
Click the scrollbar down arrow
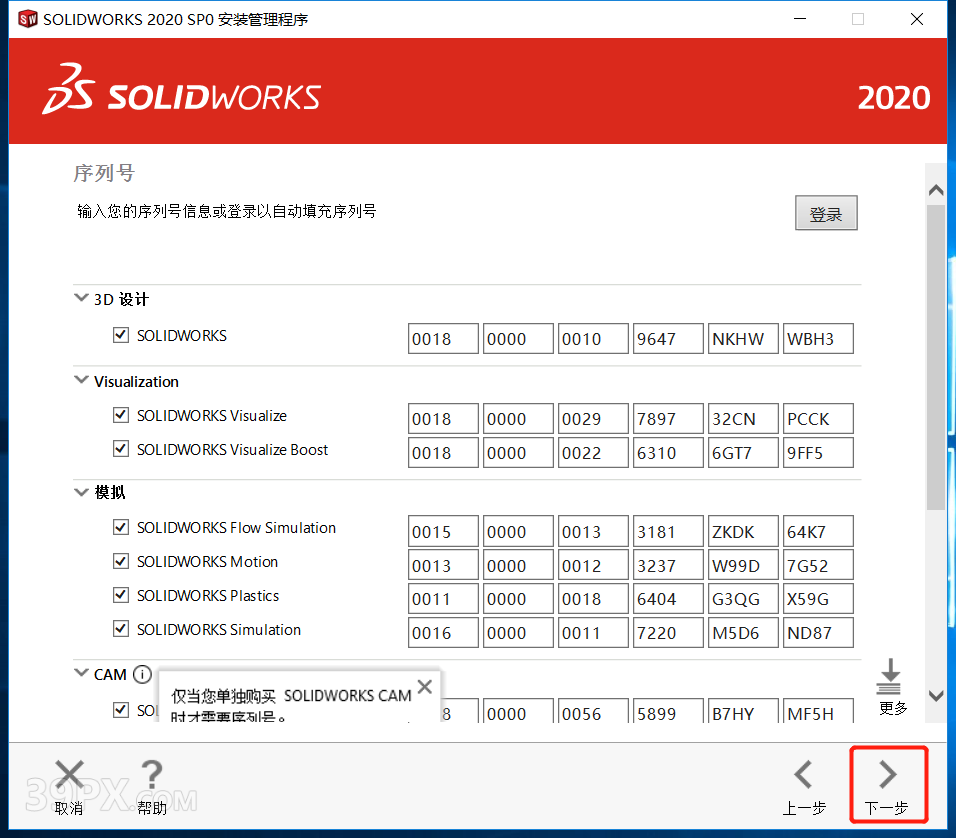point(935,696)
